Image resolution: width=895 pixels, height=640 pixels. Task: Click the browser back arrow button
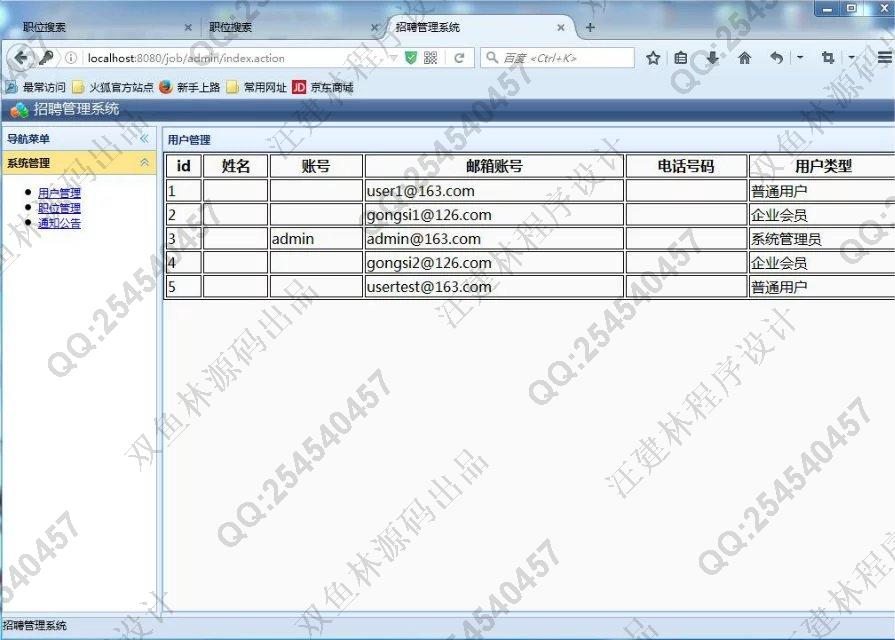click(x=21, y=58)
